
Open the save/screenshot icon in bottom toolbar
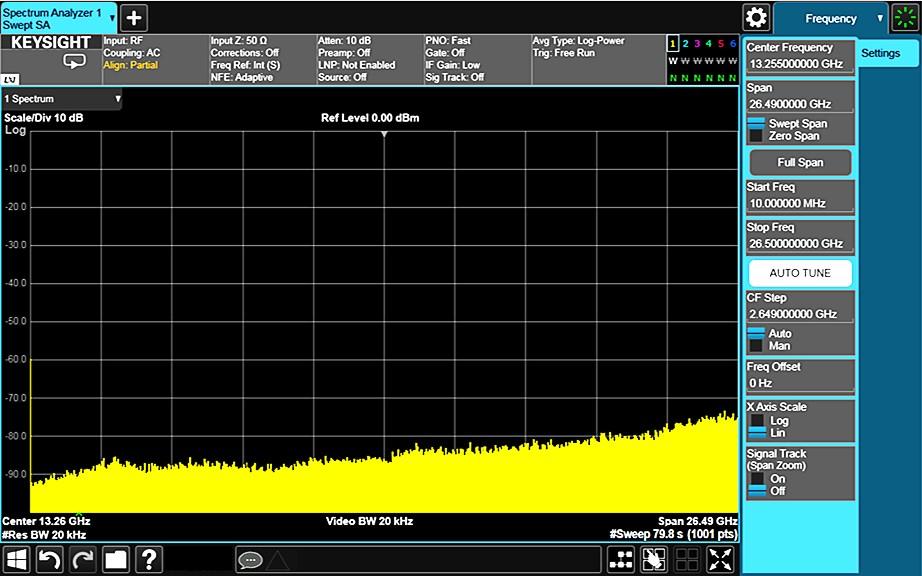click(114, 559)
